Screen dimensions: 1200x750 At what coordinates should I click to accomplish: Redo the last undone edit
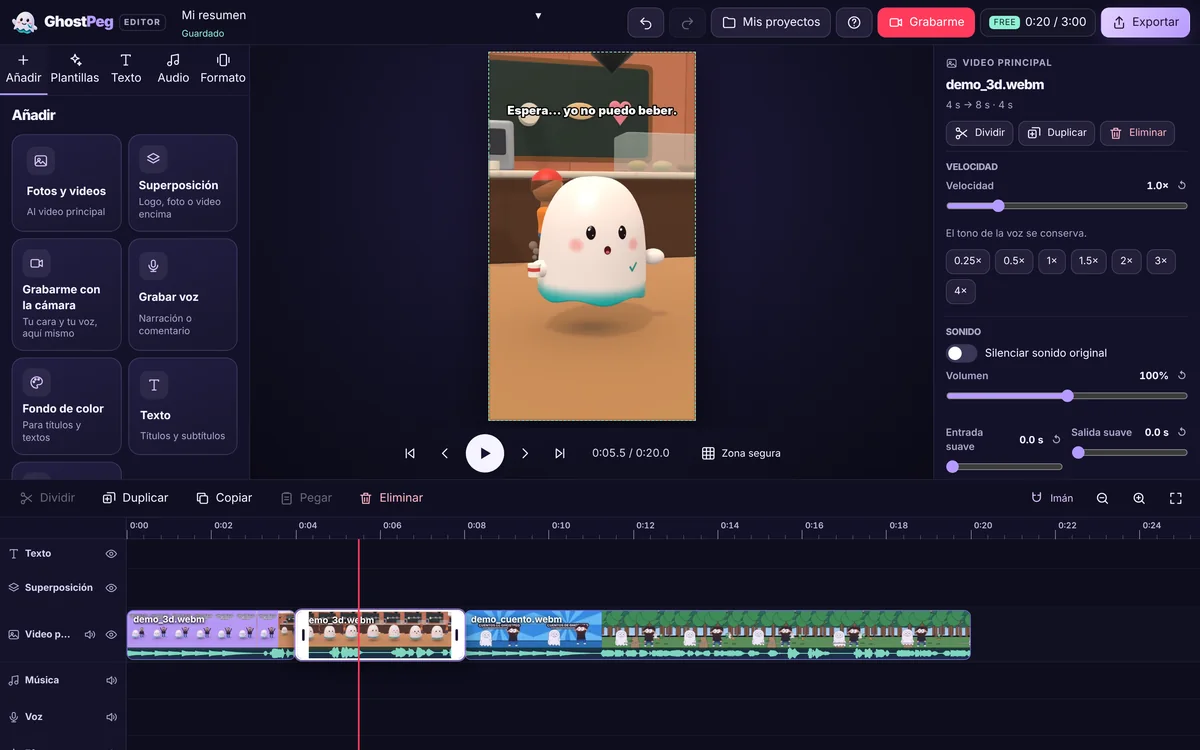pos(687,22)
